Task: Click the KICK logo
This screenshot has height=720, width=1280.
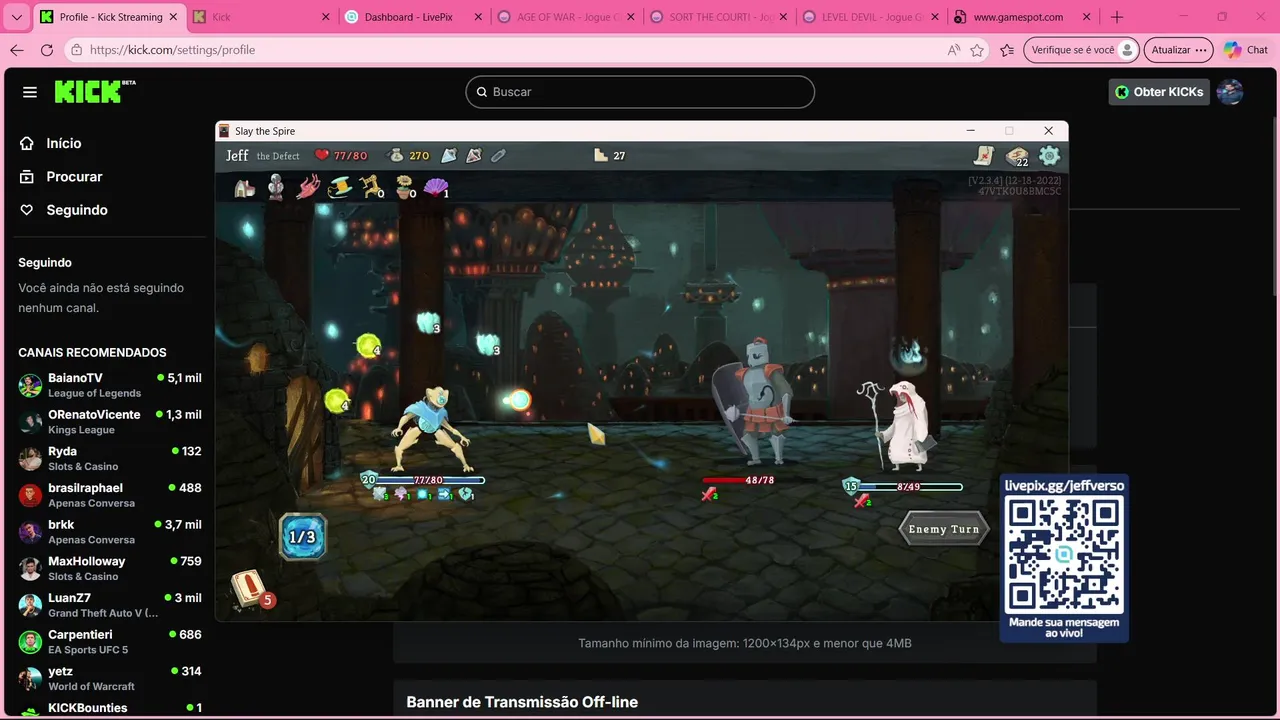Action: coord(94,91)
